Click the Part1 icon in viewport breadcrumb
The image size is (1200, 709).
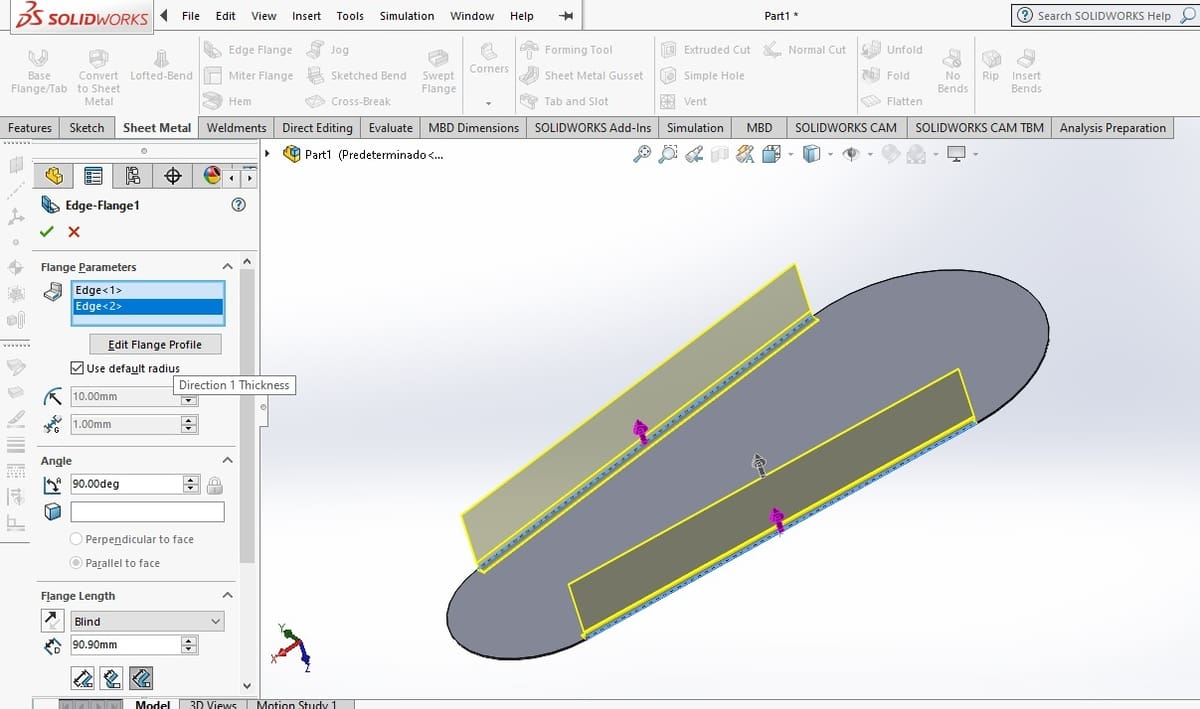(292, 154)
